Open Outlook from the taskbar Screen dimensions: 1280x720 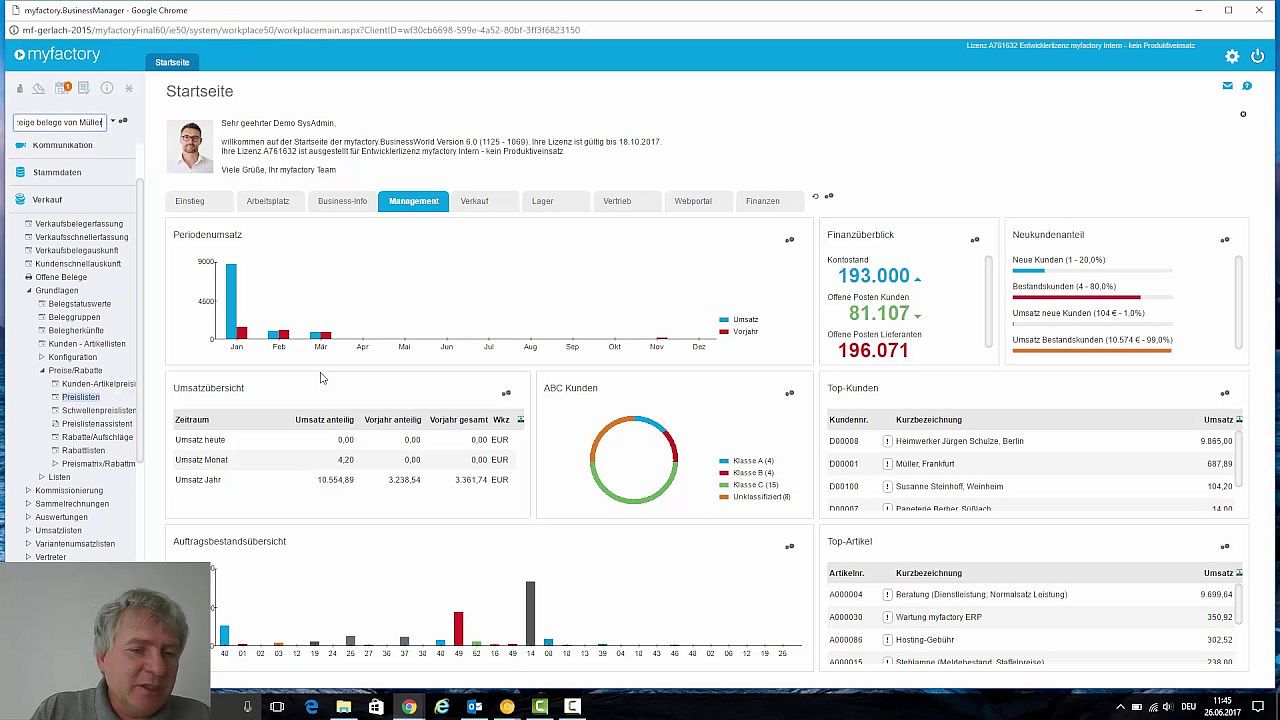(x=474, y=707)
